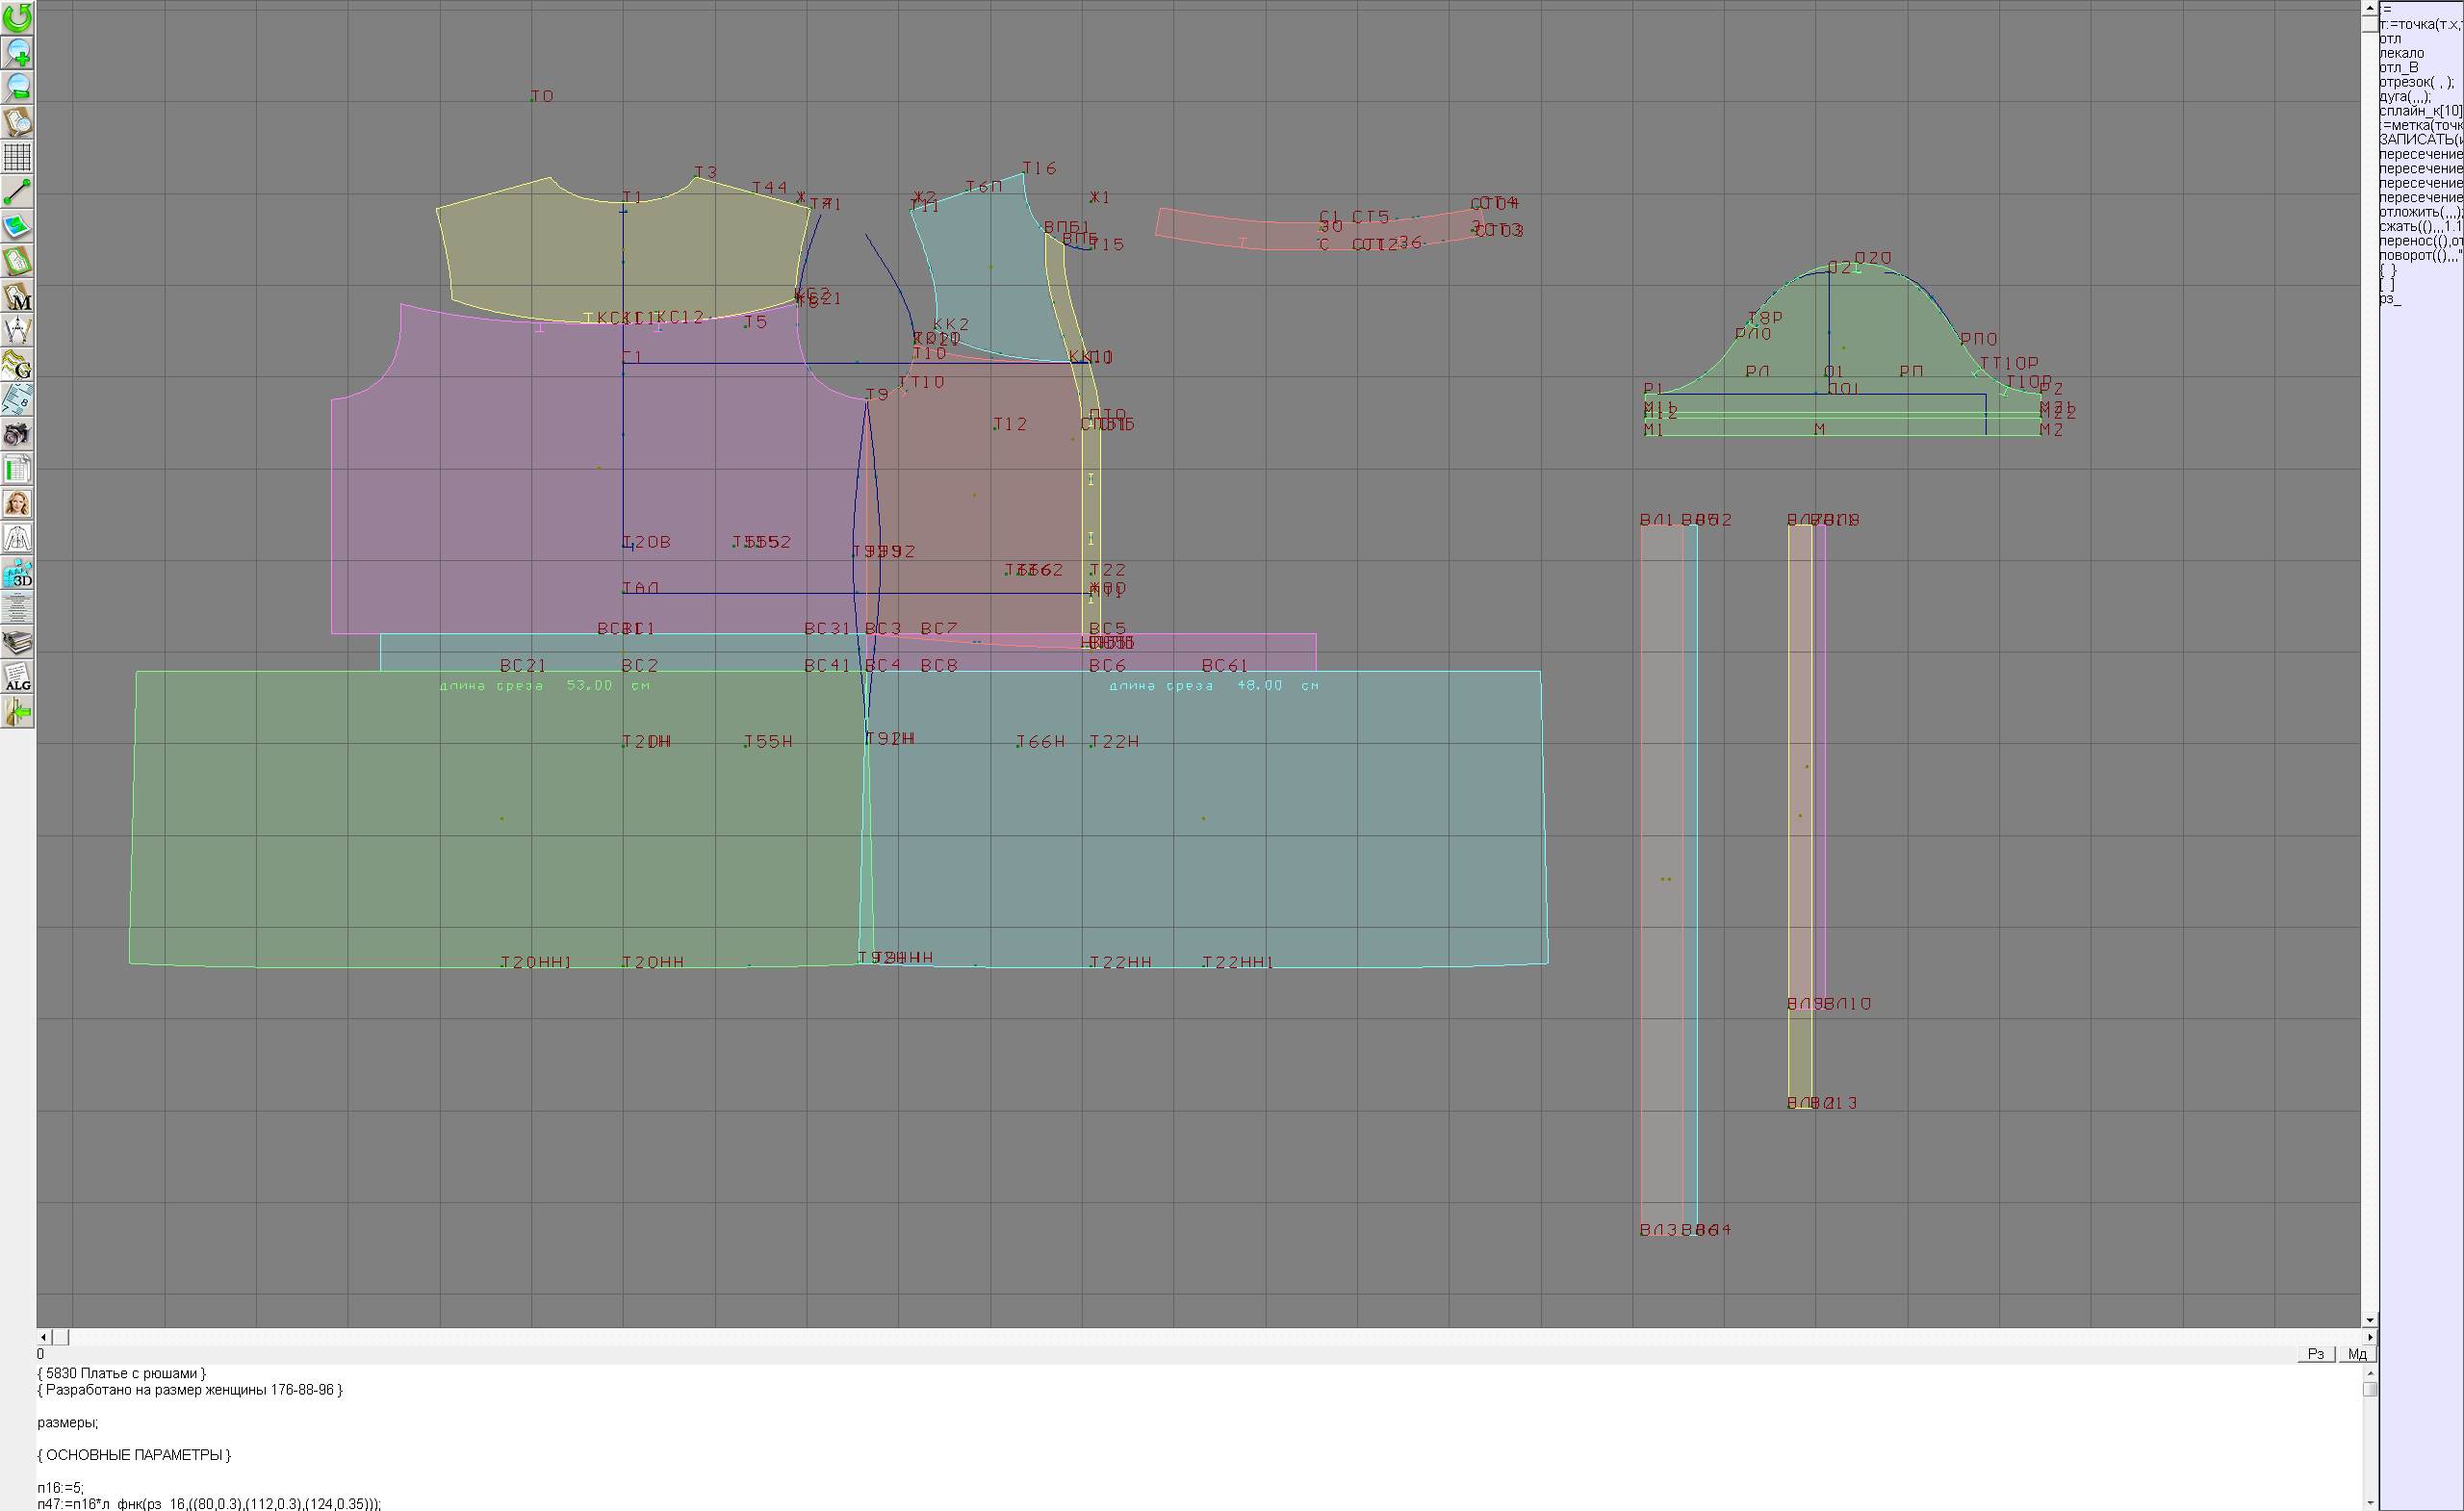Select the line measurement tool
The width and height of the screenshot is (2464, 1511).
17,191
